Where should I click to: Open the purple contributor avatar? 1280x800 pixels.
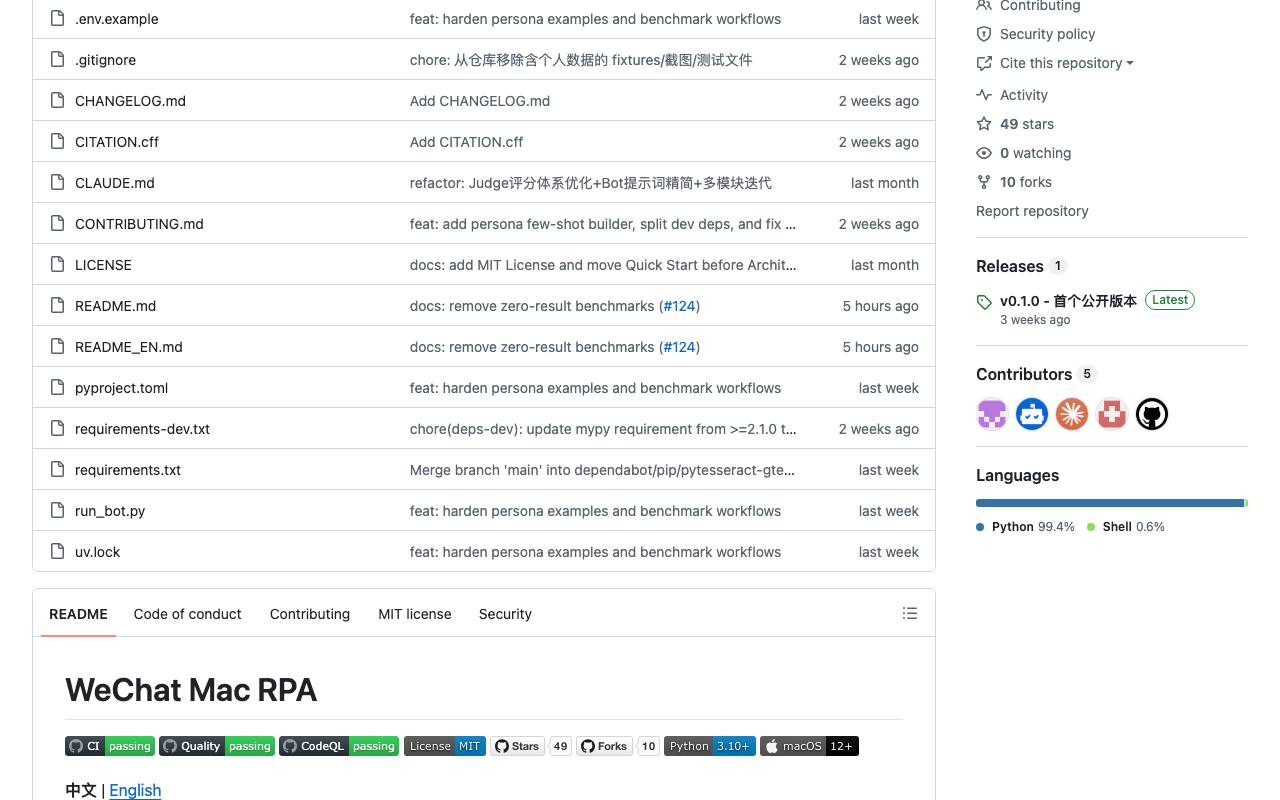click(992, 414)
